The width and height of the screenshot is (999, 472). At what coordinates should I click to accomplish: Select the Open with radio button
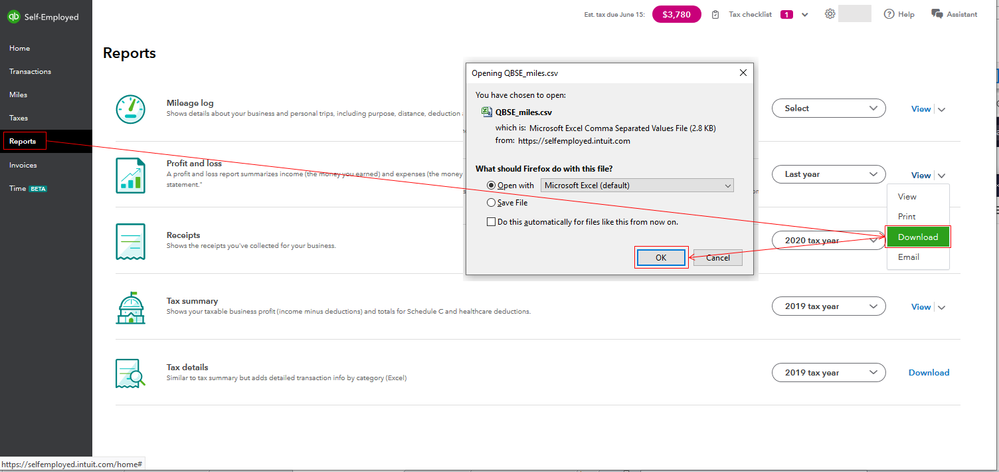(491, 185)
